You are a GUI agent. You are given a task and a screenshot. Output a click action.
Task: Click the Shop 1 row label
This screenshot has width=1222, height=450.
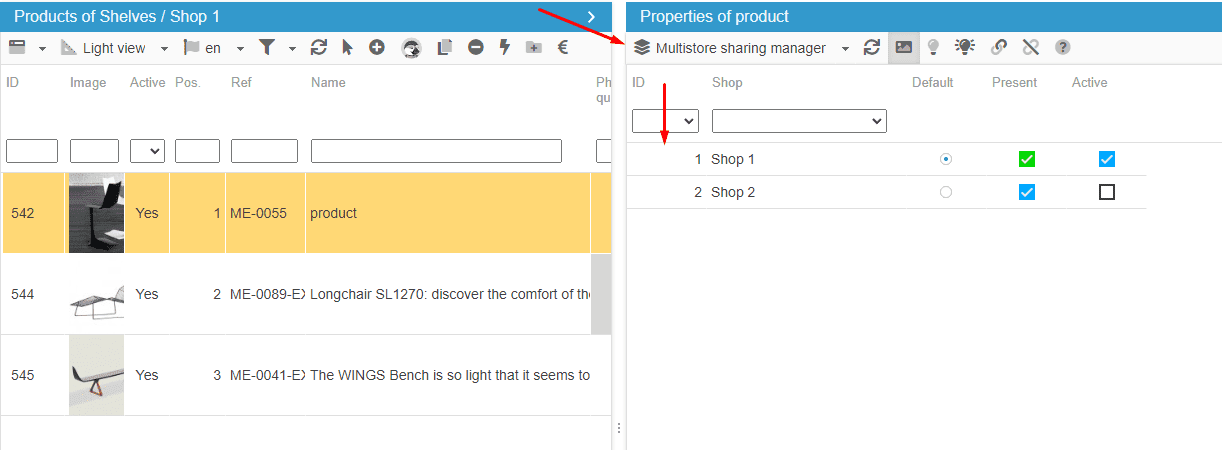tap(733, 159)
